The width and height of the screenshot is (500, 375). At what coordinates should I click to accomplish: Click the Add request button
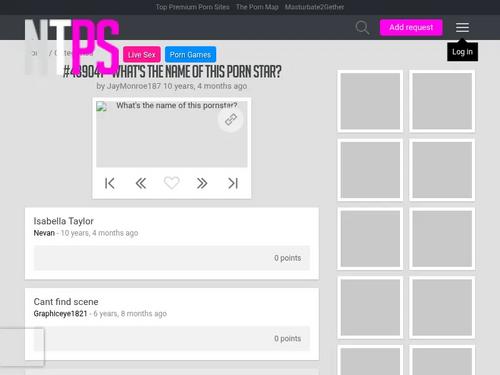(x=411, y=27)
